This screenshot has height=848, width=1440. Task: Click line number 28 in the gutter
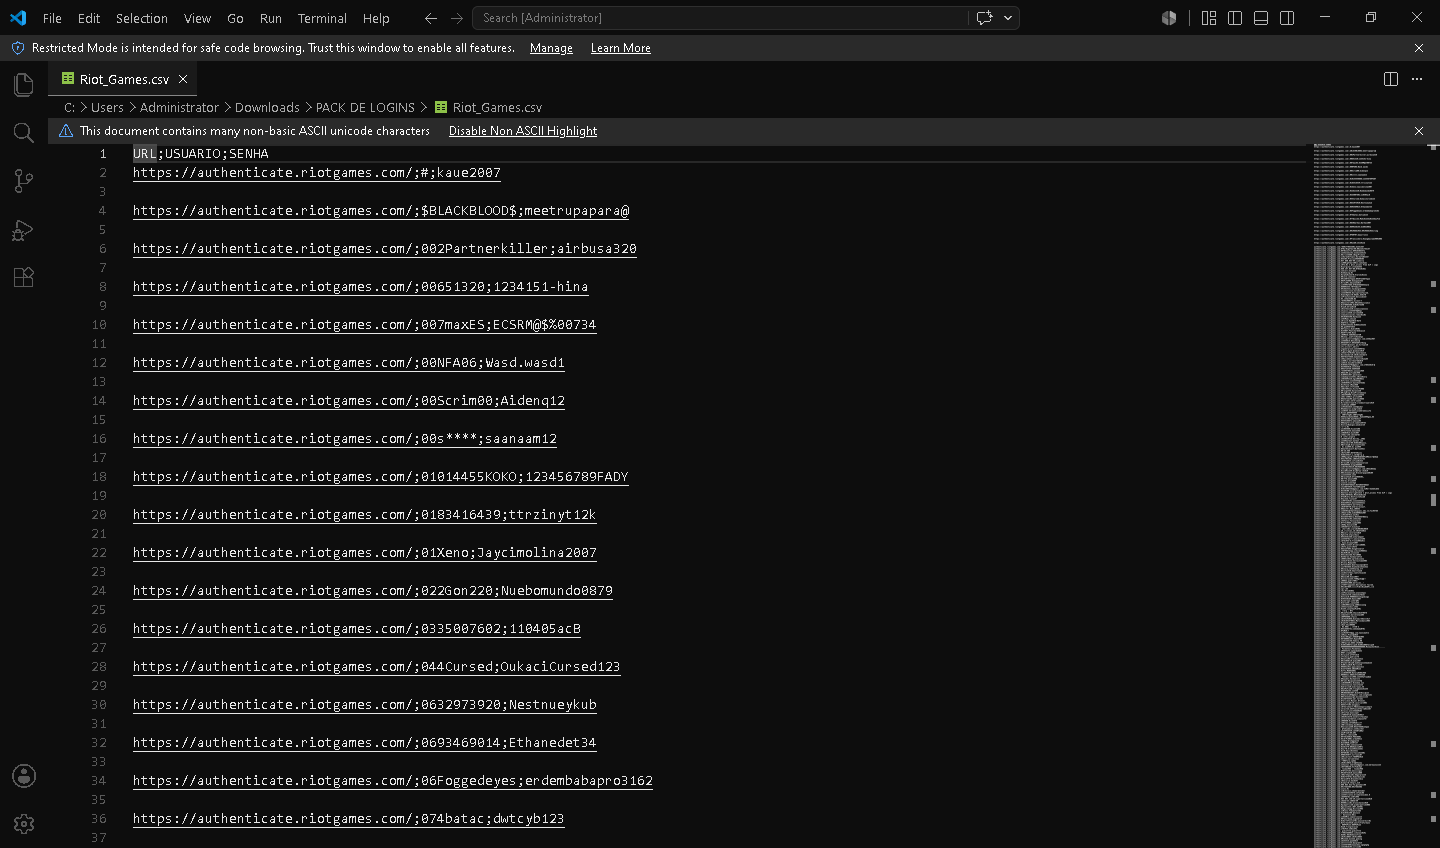click(x=99, y=667)
